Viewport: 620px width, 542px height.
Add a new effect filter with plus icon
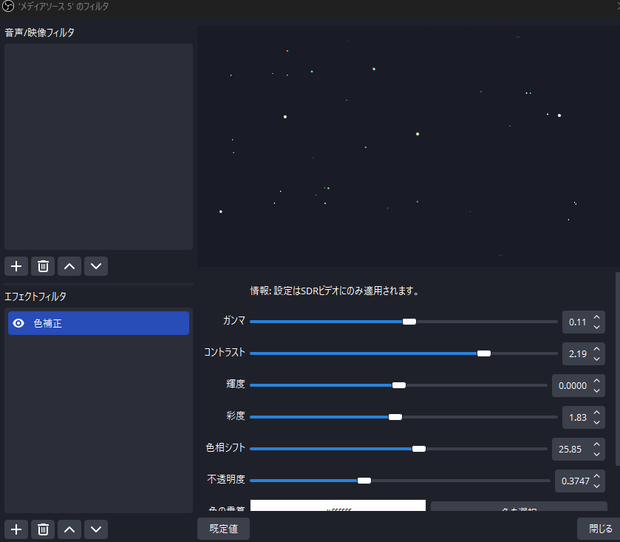(x=16, y=529)
